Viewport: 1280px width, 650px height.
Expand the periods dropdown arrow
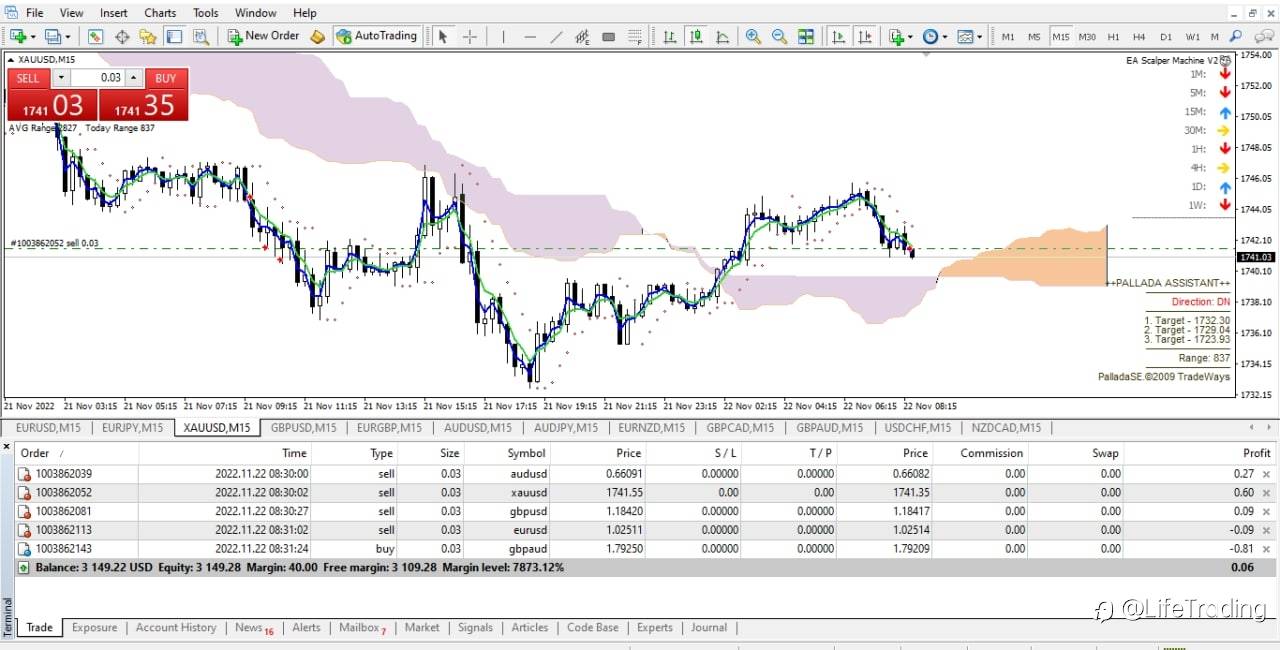[945, 37]
